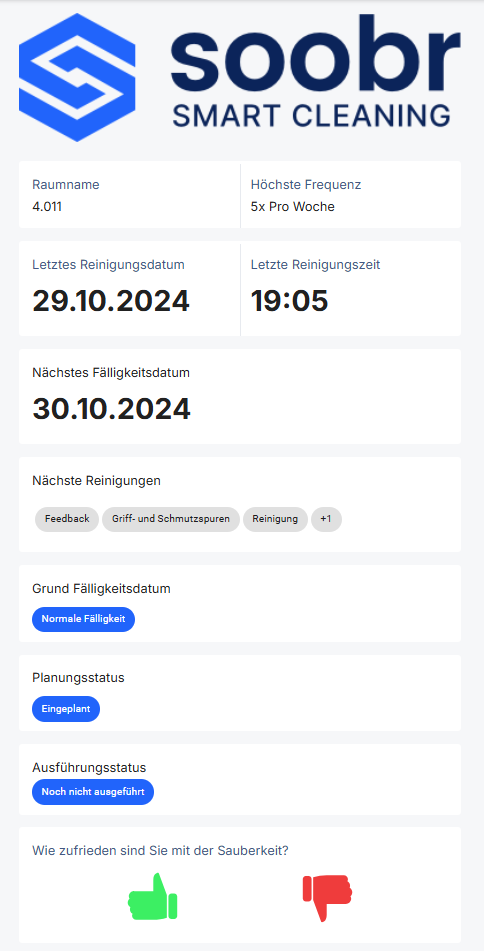Click the cleanliness satisfaction question text
Image resolution: width=484 pixels, height=951 pixels.
(x=160, y=851)
